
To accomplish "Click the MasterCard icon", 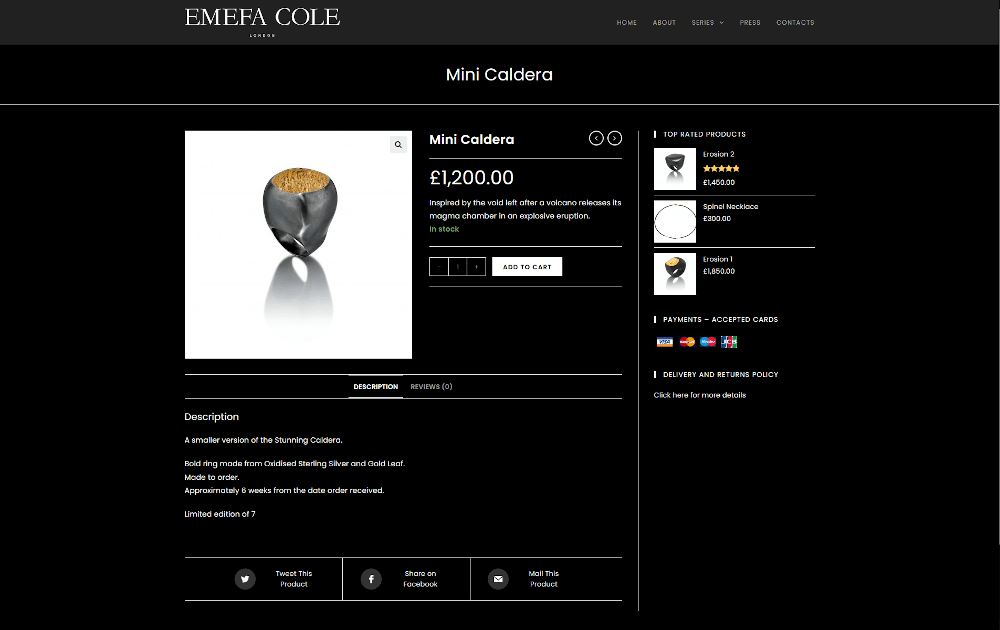I will (x=687, y=342).
